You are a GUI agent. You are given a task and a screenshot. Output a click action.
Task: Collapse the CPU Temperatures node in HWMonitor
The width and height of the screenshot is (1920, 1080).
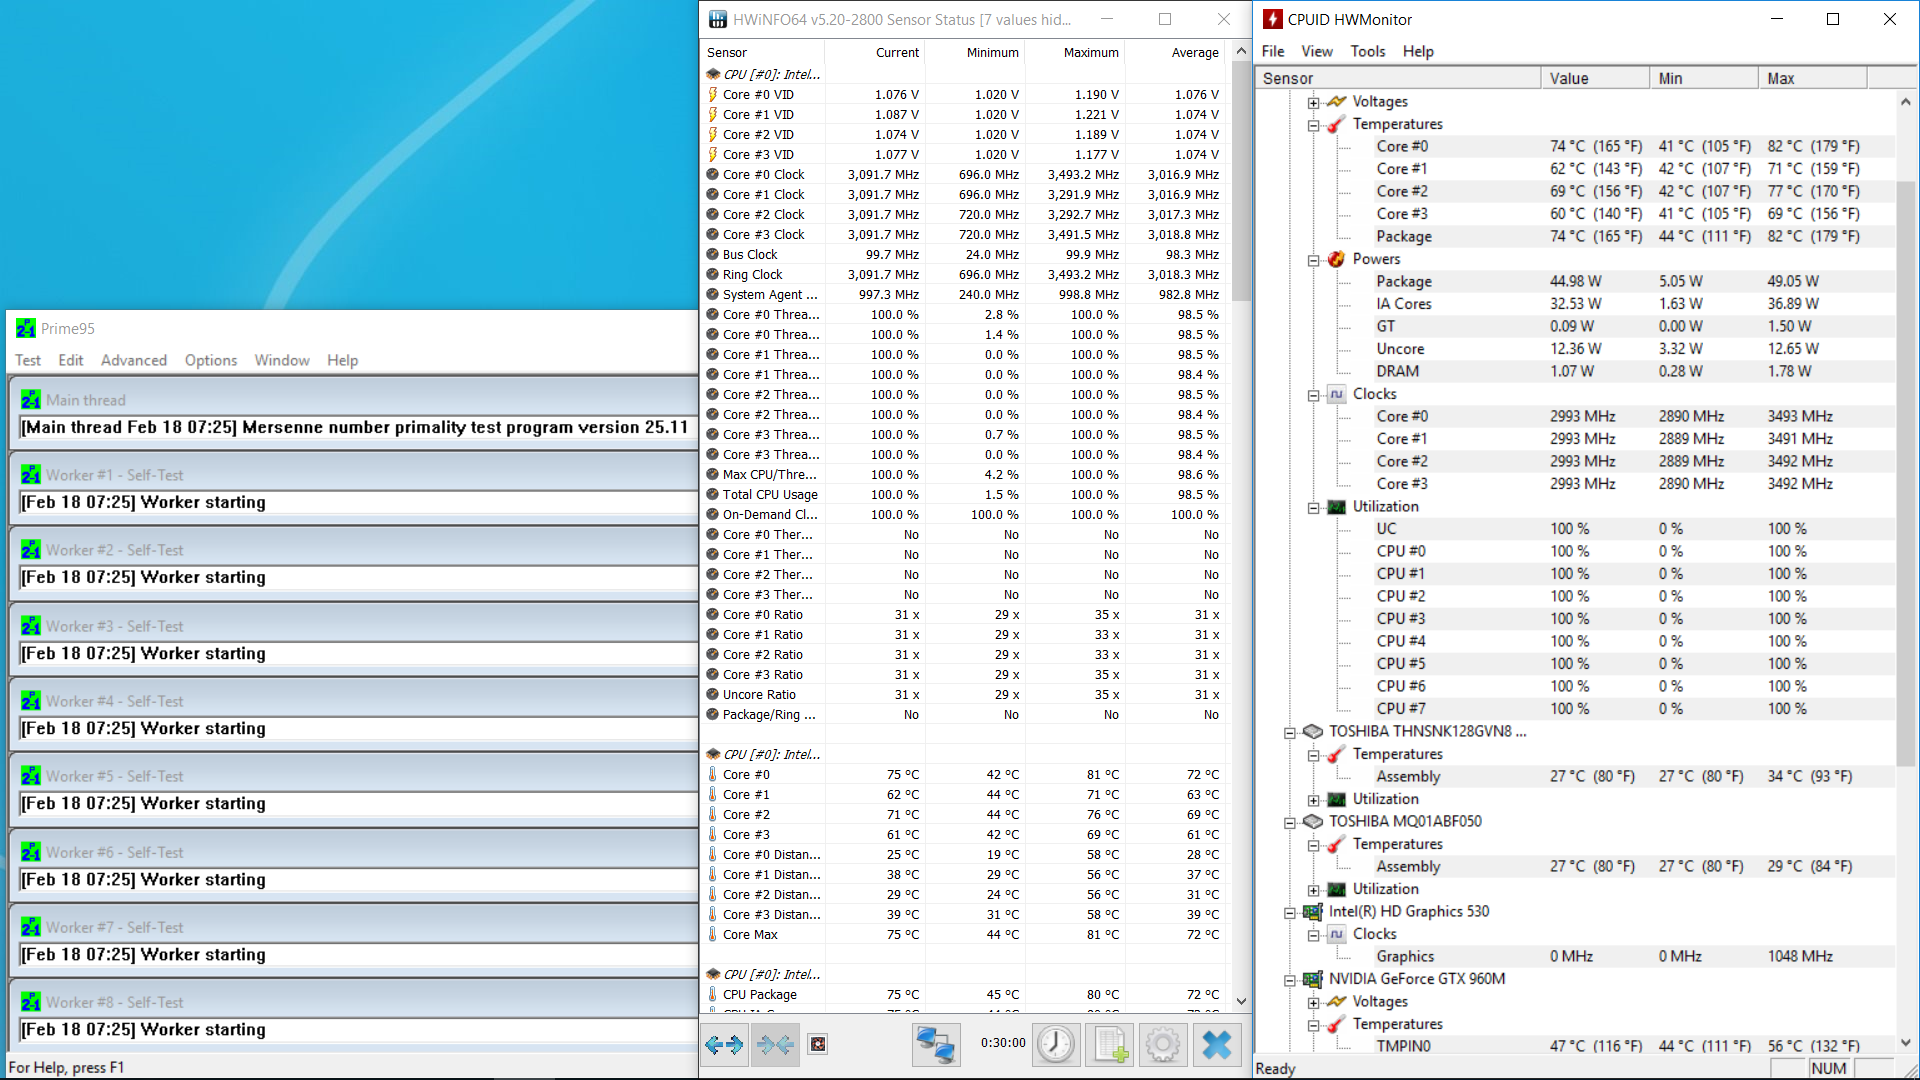1313,125
